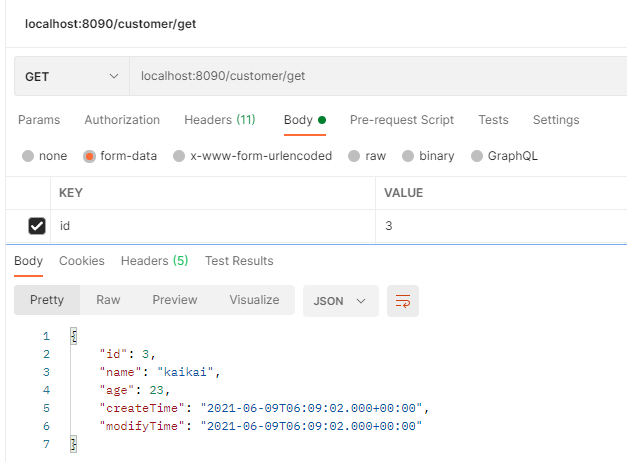Image resolution: width=627 pixels, height=462 pixels.
Task: Click the "createTime" JSON line
Action: point(264,408)
